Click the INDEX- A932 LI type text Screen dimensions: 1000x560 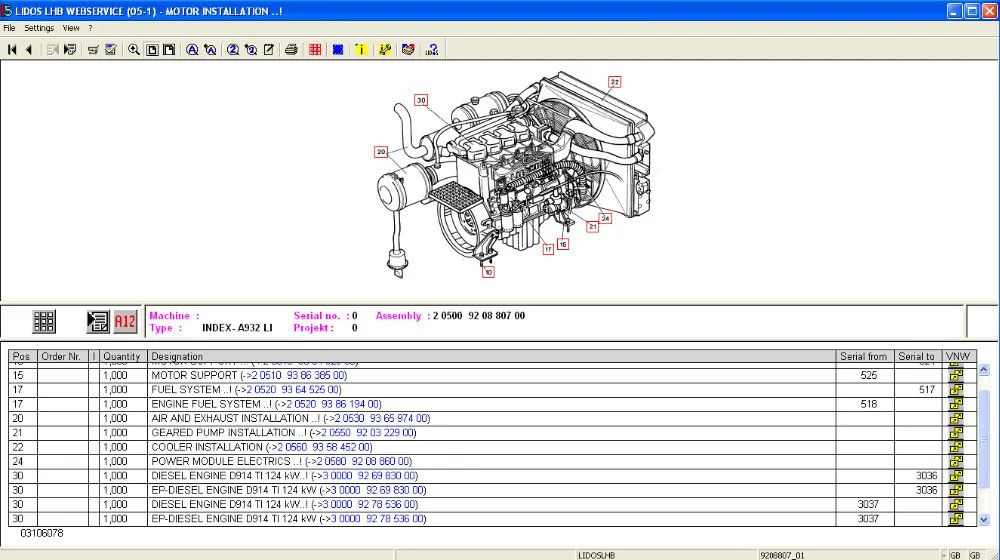237,328
